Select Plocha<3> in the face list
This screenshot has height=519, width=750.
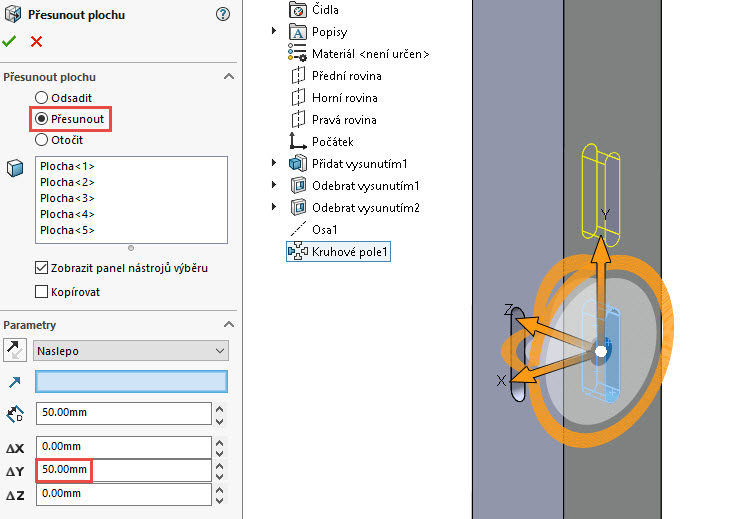67,198
